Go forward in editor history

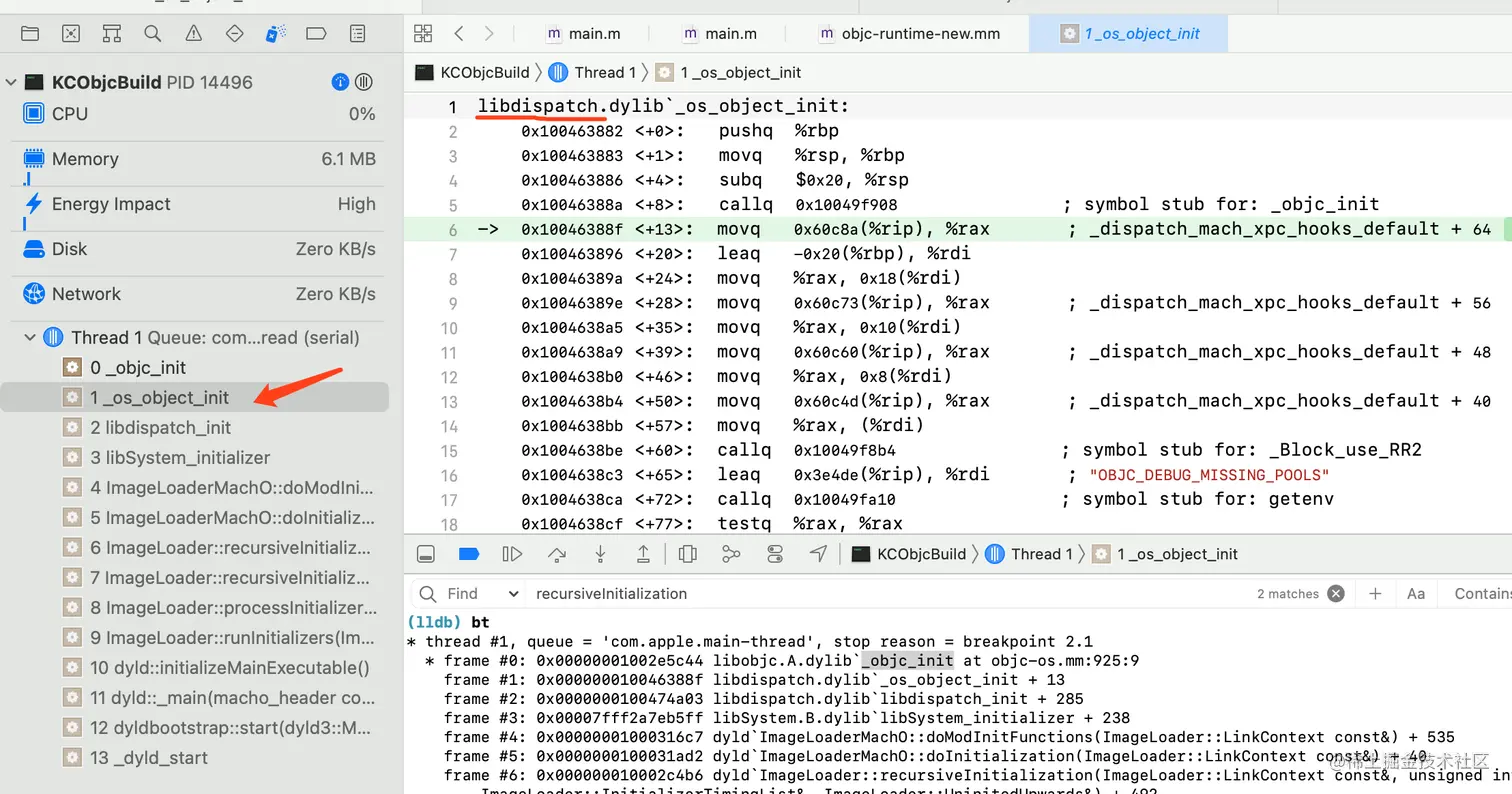click(489, 33)
